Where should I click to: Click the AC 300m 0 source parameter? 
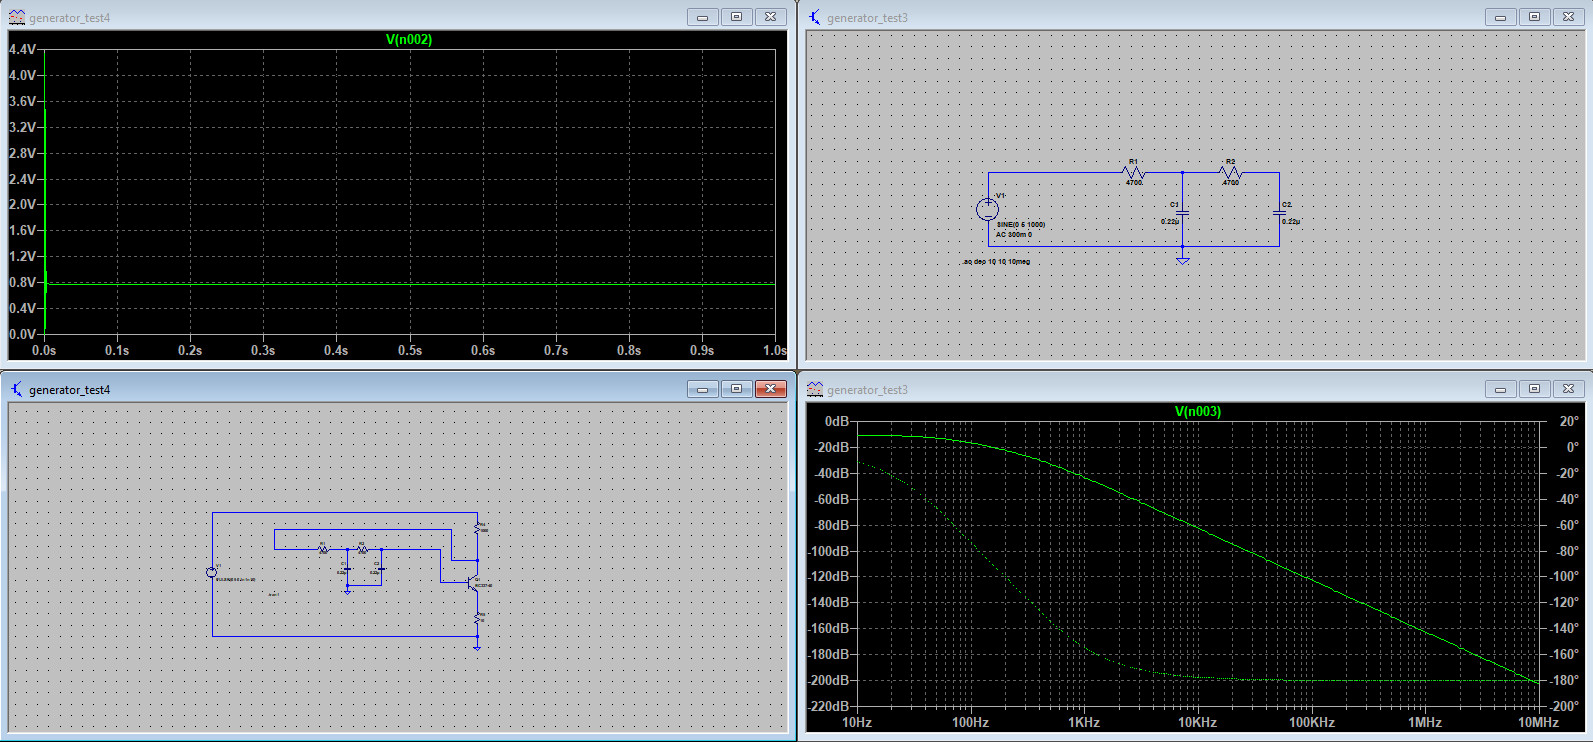[x=1013, y=235]
